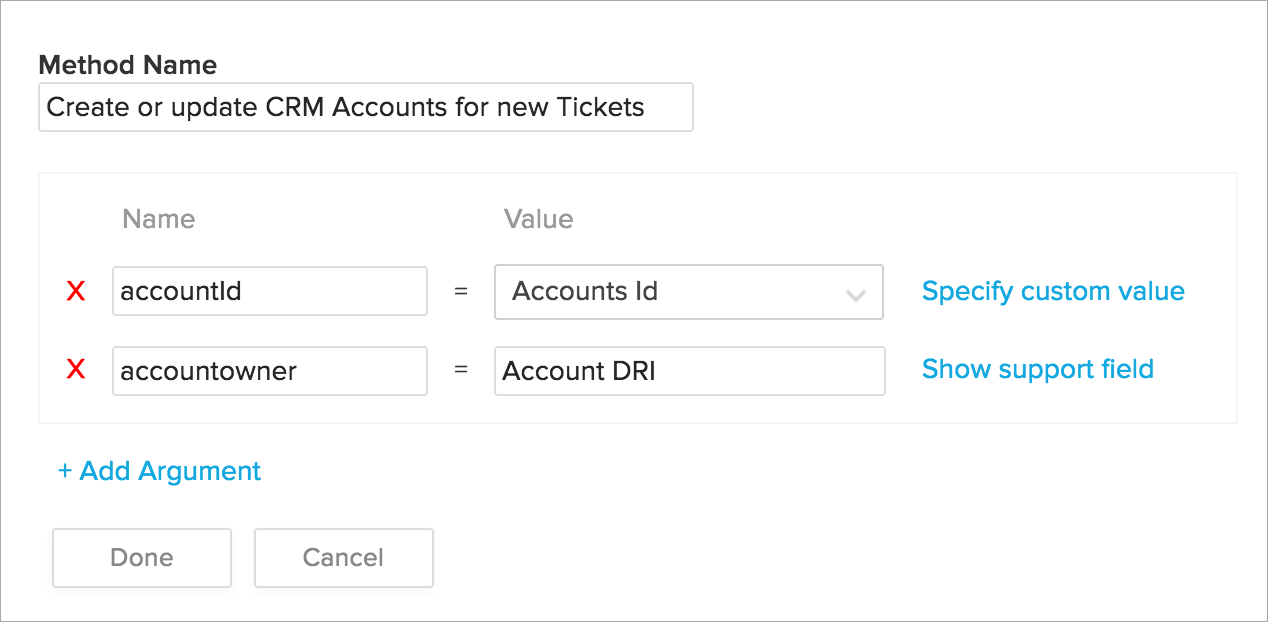Add a new argument via Add Argument
Viewport: 1268px width, 622px height.
pos(160,471)
